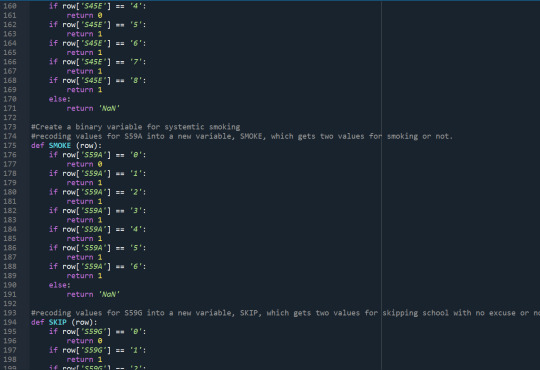Click 'return 0' on line 177
Image resolution: width=540 pixels, height=370 pixels.
(x=84, y=164)
